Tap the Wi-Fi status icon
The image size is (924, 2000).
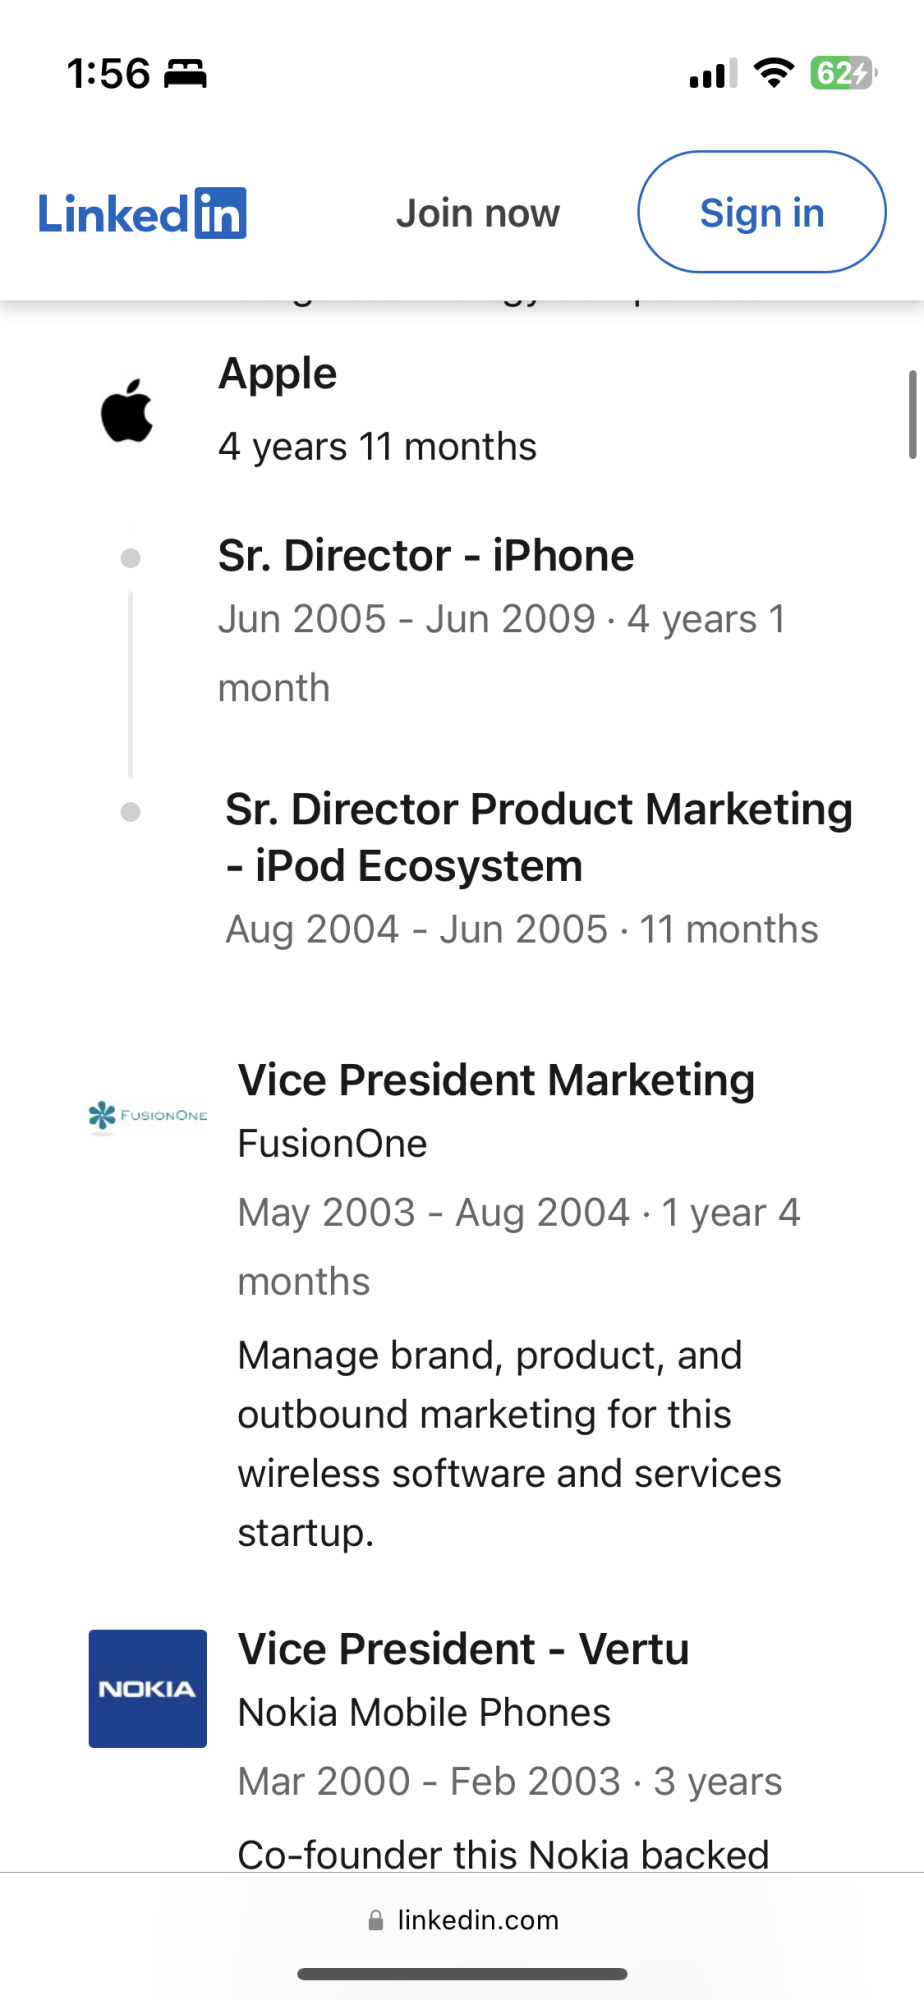click(x=773, y=73)
